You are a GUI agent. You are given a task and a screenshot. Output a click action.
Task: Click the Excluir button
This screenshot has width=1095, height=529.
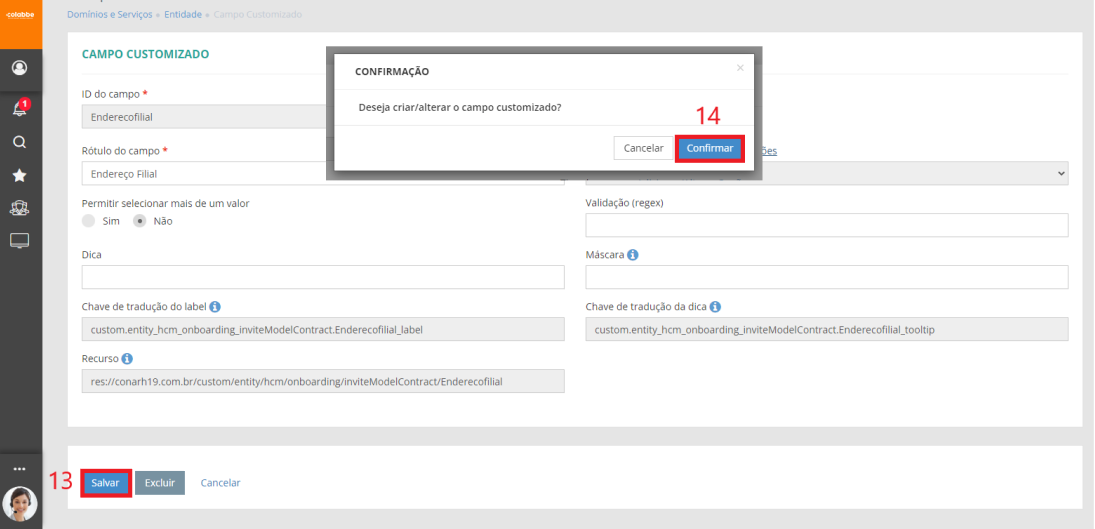pos(159,483)
